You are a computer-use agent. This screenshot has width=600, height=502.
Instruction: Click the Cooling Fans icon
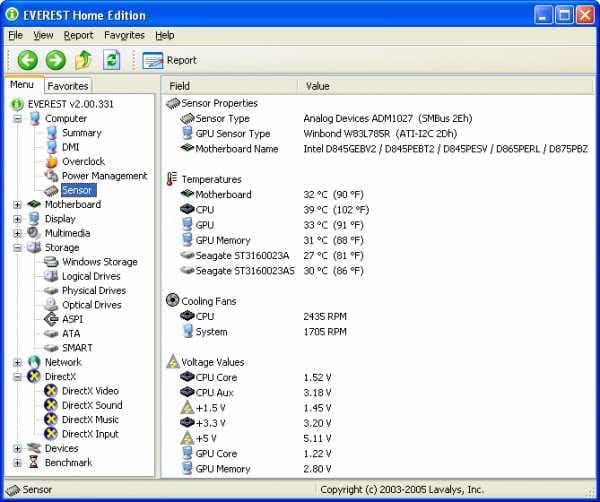(x=173, y=300)
